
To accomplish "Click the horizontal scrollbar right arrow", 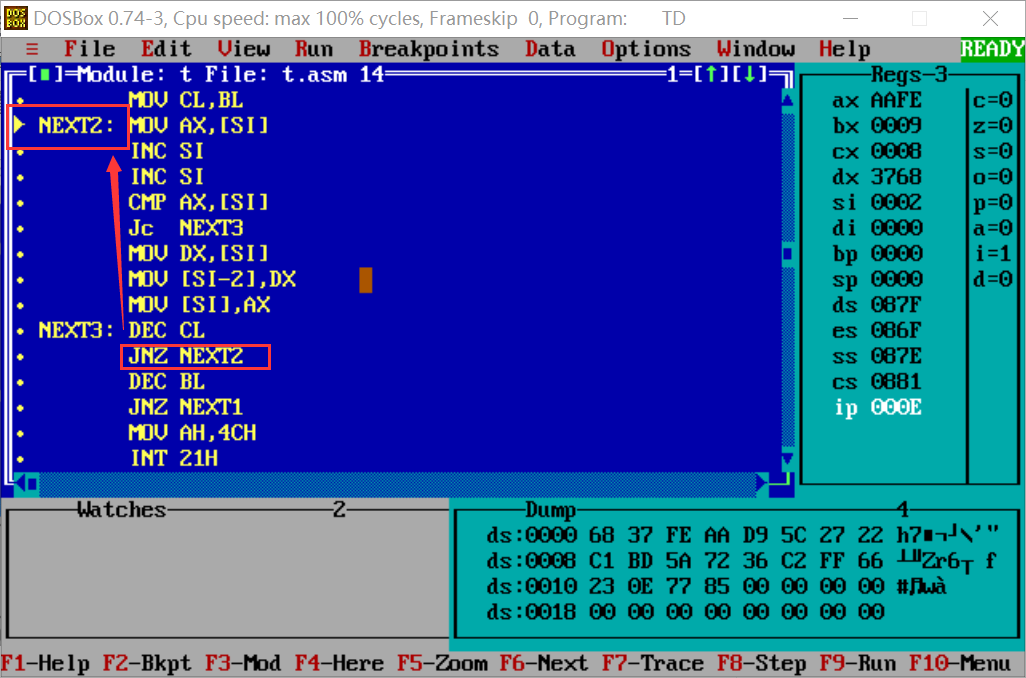I will tap(762, 484).
